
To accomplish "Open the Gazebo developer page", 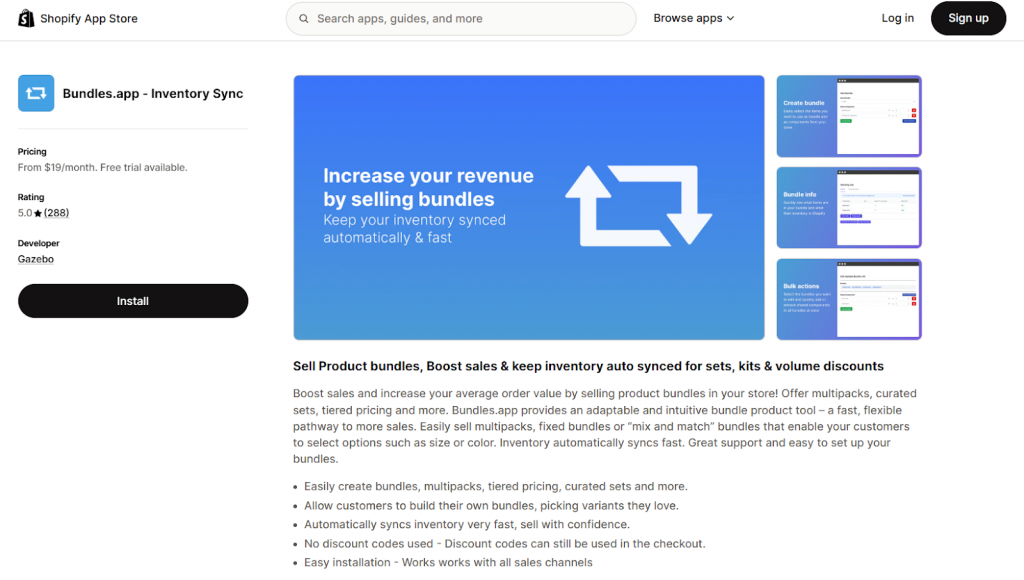I will [x=35, y=259].
